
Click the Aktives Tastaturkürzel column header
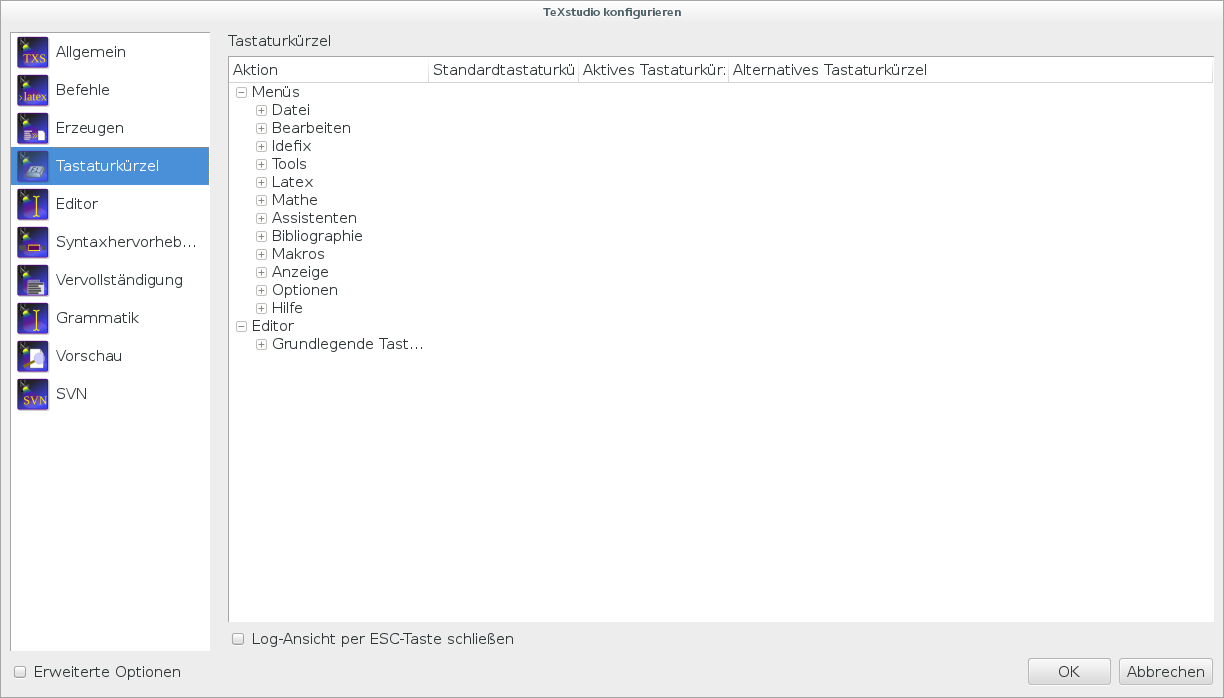(654, 70)
